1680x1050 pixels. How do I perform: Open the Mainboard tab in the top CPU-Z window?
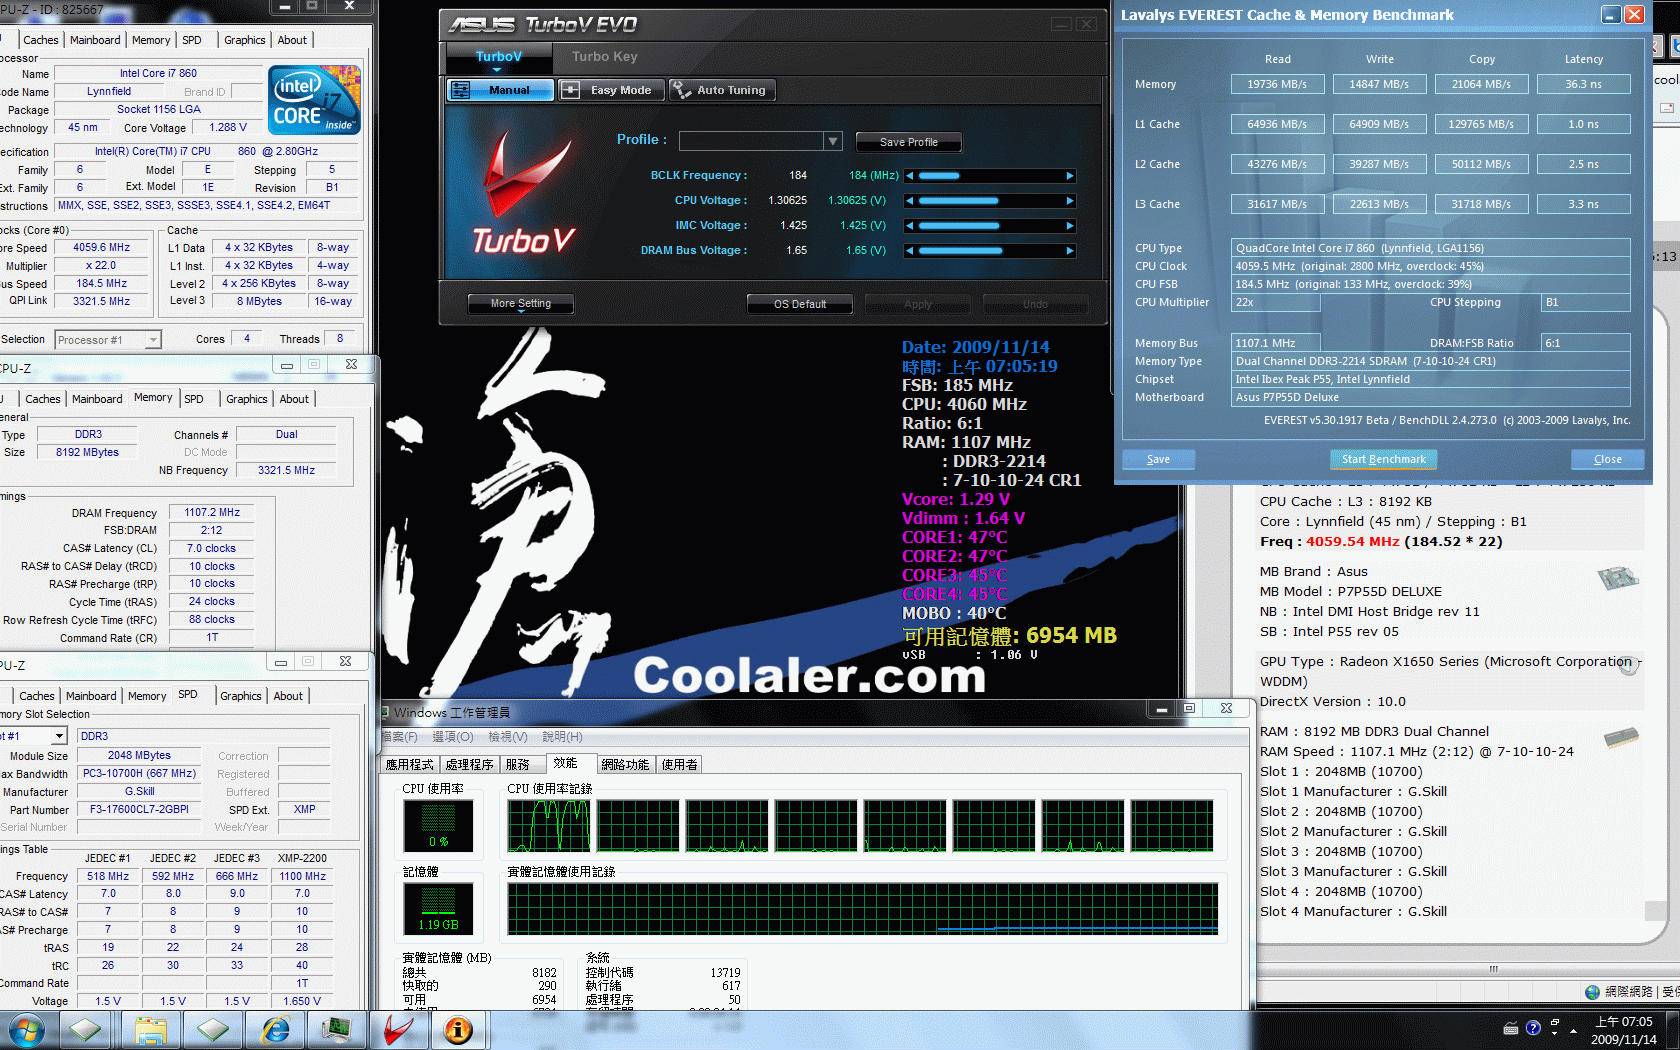[95, 40]
